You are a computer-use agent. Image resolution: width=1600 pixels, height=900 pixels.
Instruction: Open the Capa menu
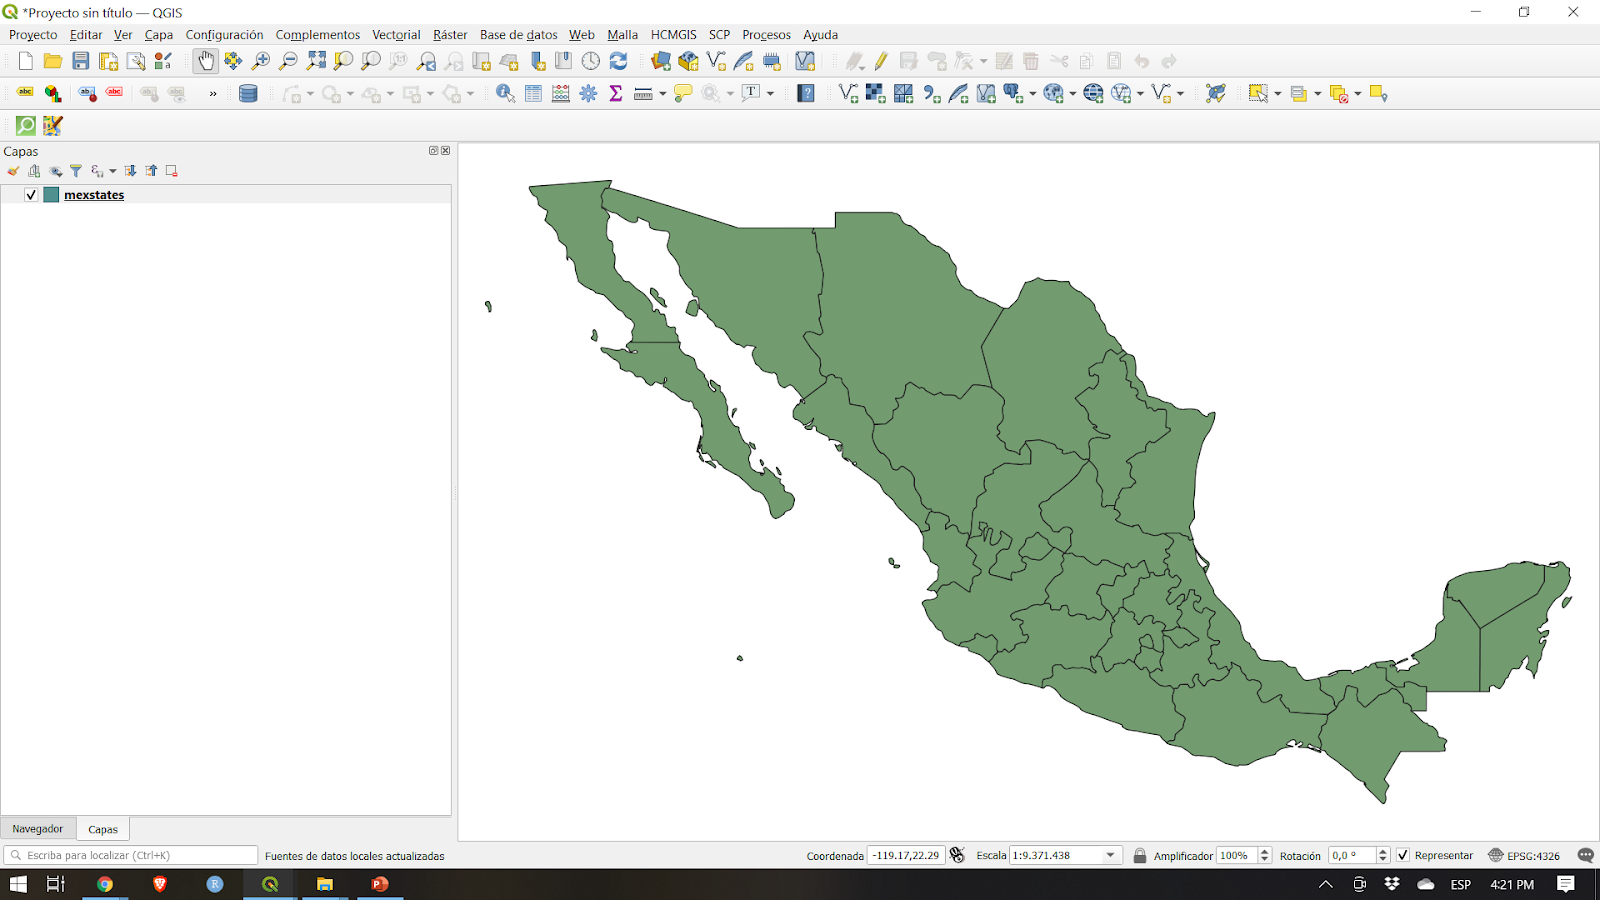click(x=158, y=35)
